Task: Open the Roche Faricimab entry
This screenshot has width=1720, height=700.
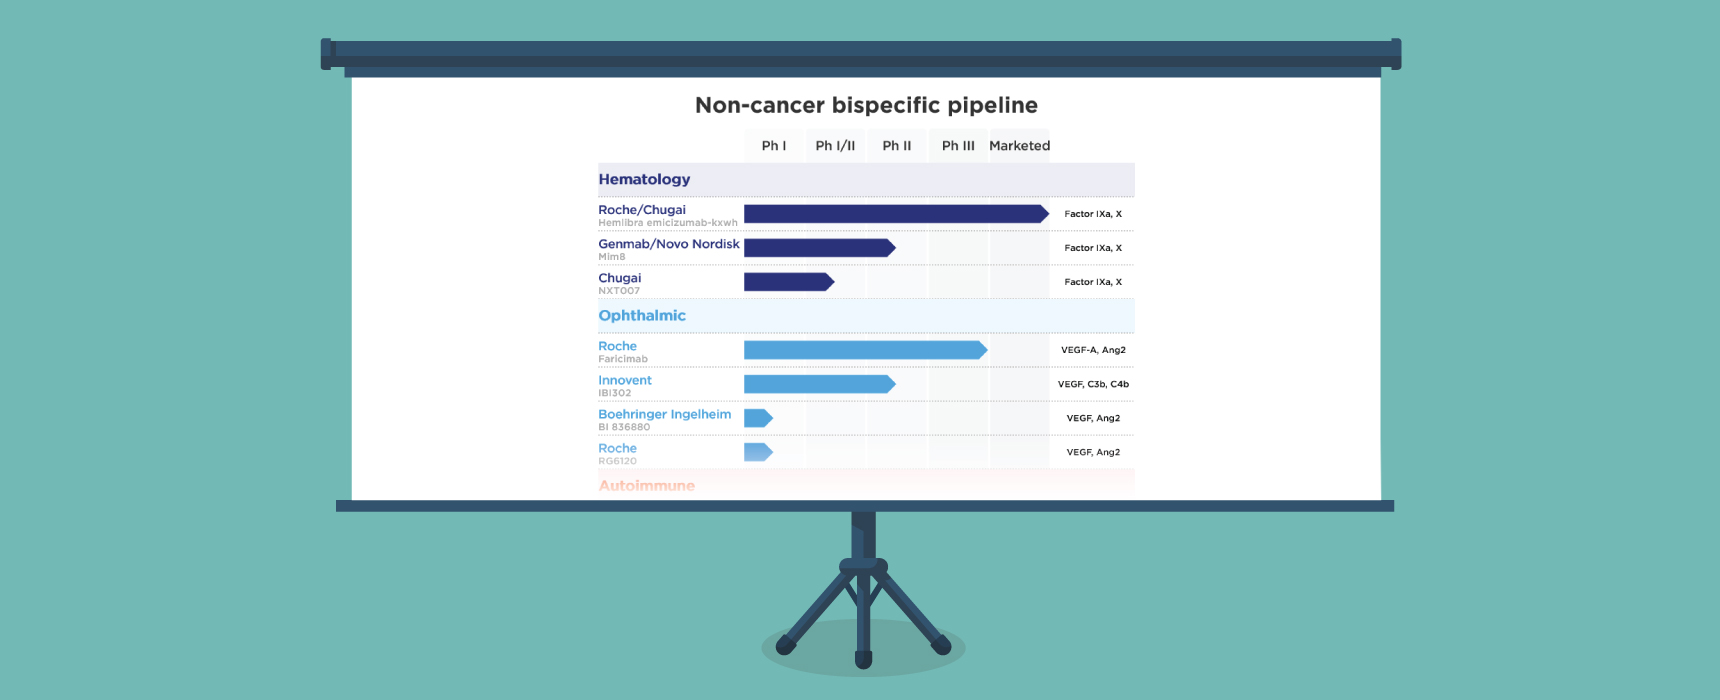Action: pos(618,347)
